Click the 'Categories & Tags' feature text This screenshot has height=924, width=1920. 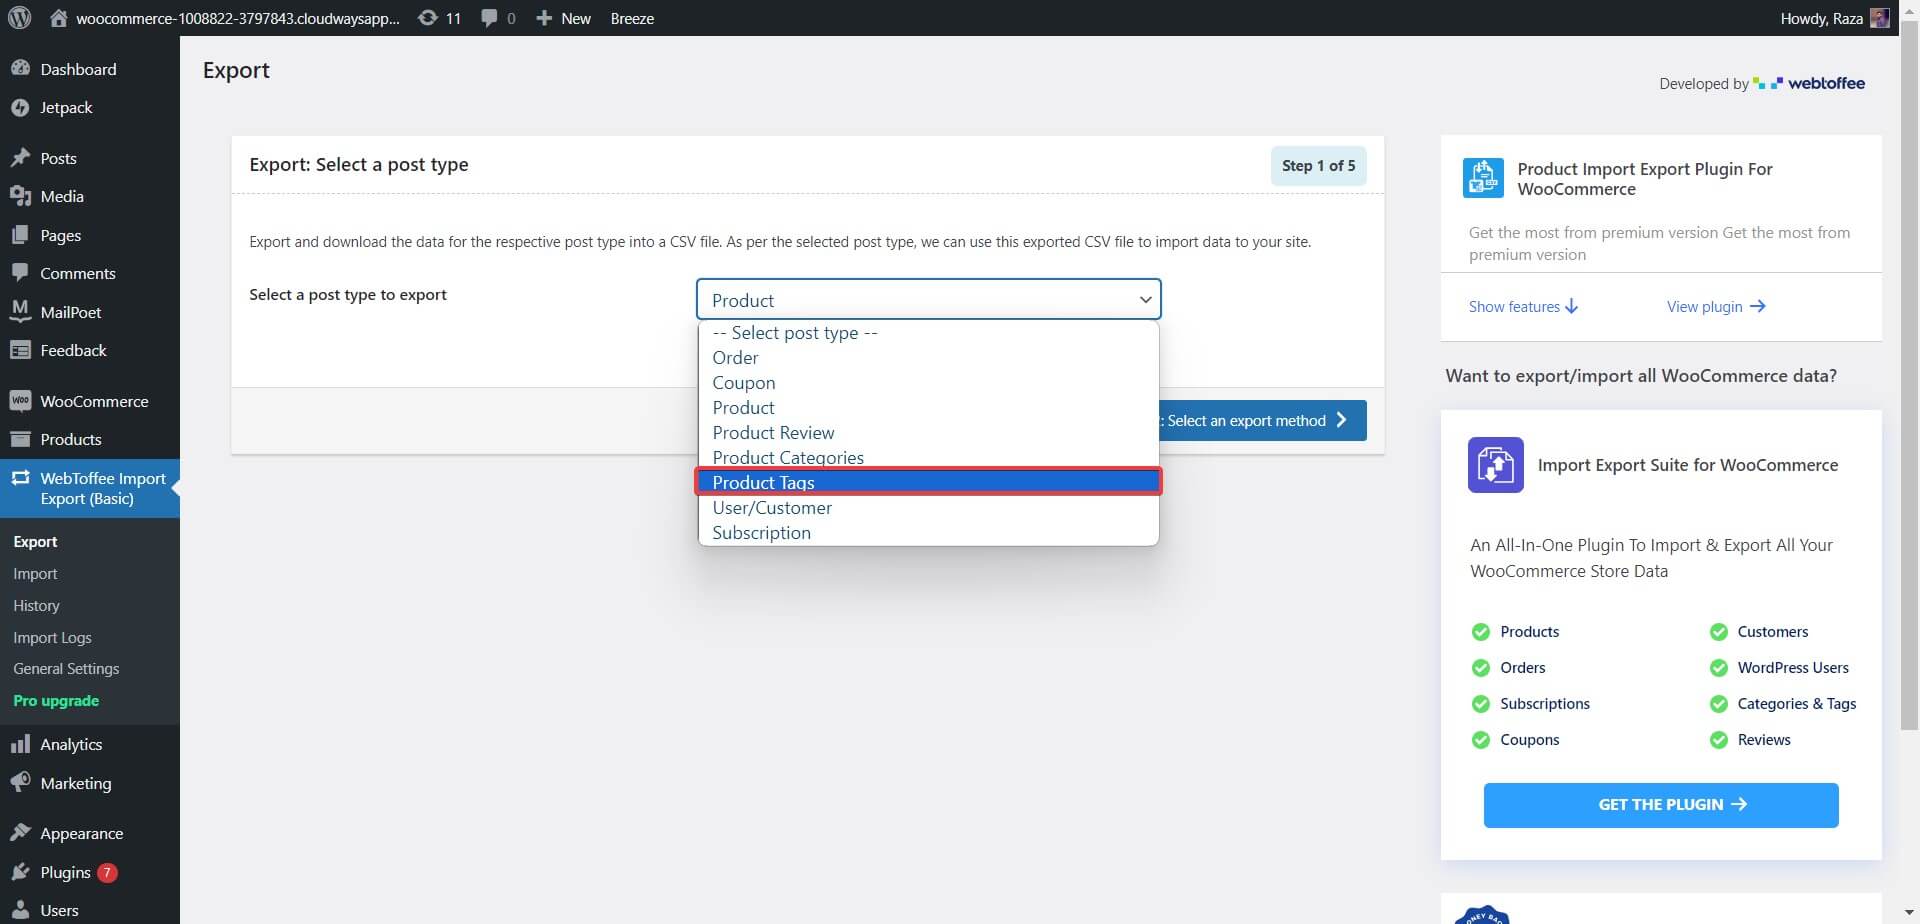pyautogui.click(x=1796, y=703)
